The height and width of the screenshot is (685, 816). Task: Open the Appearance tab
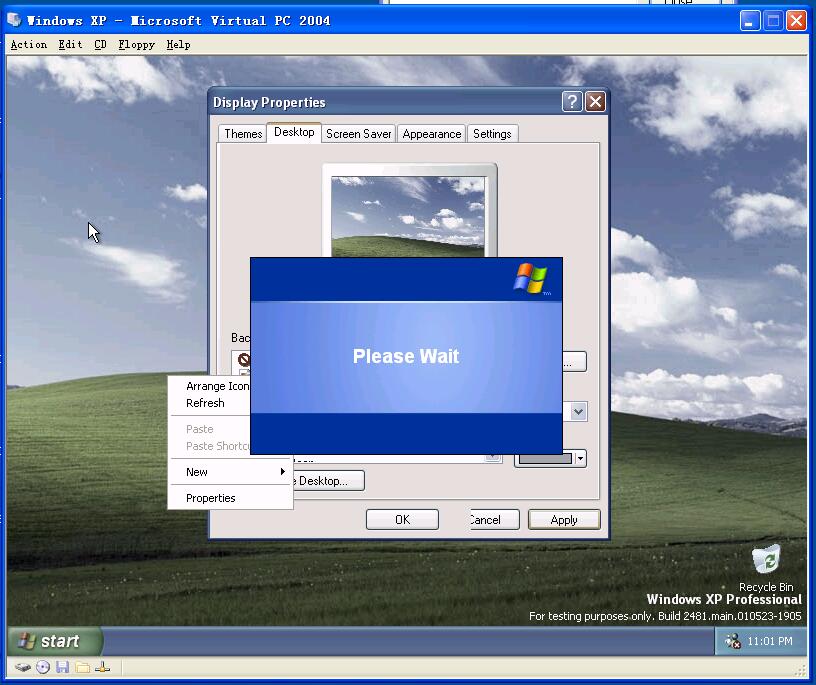pos(431,134)
